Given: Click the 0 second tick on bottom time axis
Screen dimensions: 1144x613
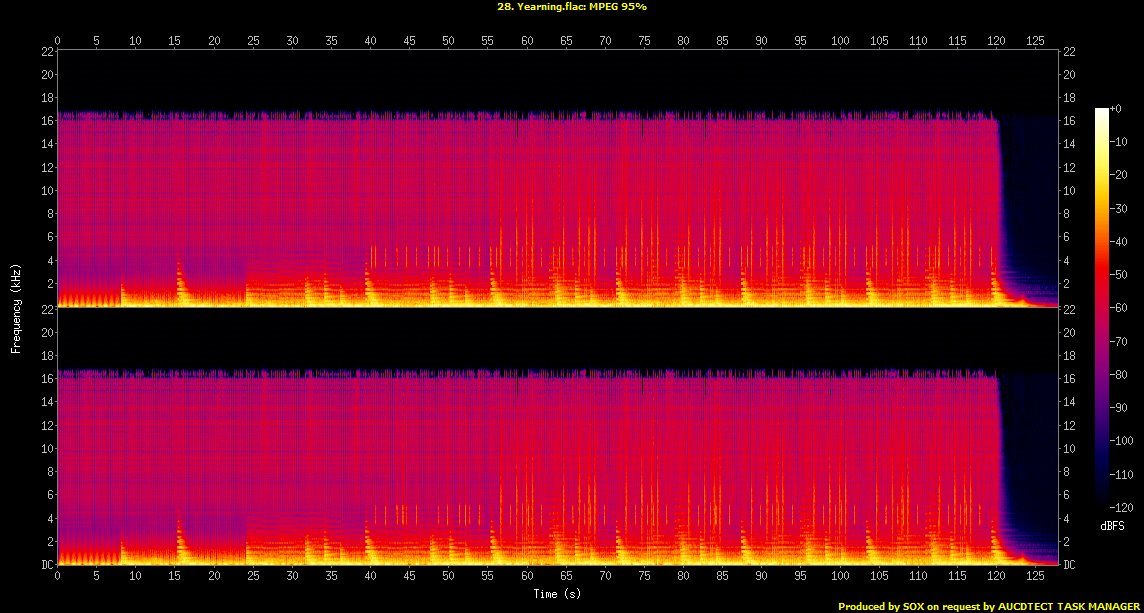Looking at the screenshot, I should coord(57,577).
